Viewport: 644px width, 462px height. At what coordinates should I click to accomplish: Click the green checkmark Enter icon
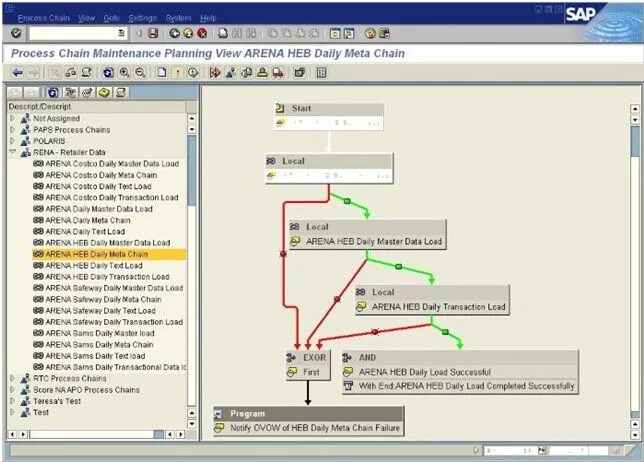(16, 33)
